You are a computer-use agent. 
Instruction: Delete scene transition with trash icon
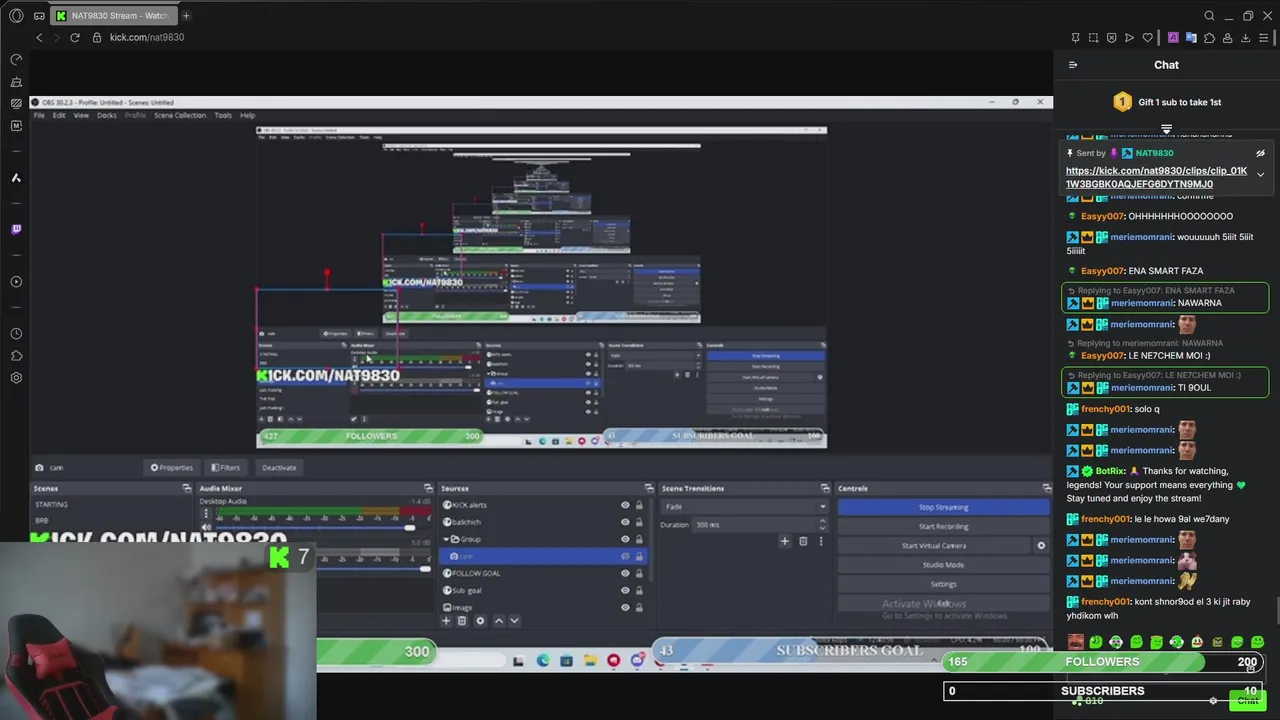(x=802, y=541)
